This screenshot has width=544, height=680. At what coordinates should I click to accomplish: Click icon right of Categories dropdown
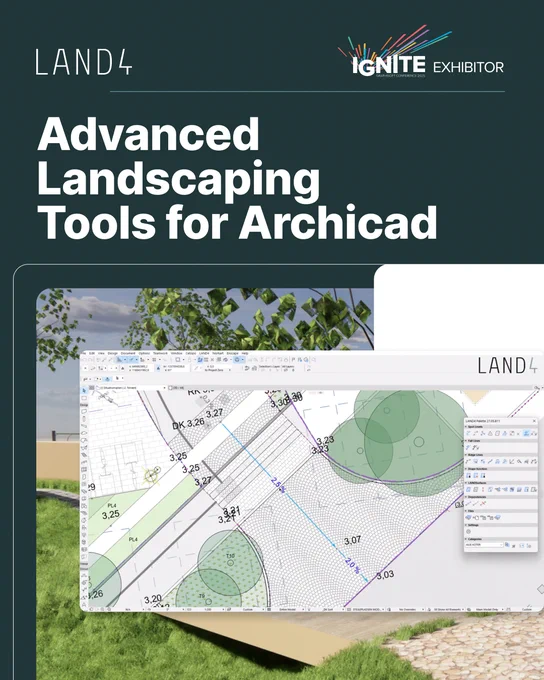pyautogui.click(x=507, y=545)
